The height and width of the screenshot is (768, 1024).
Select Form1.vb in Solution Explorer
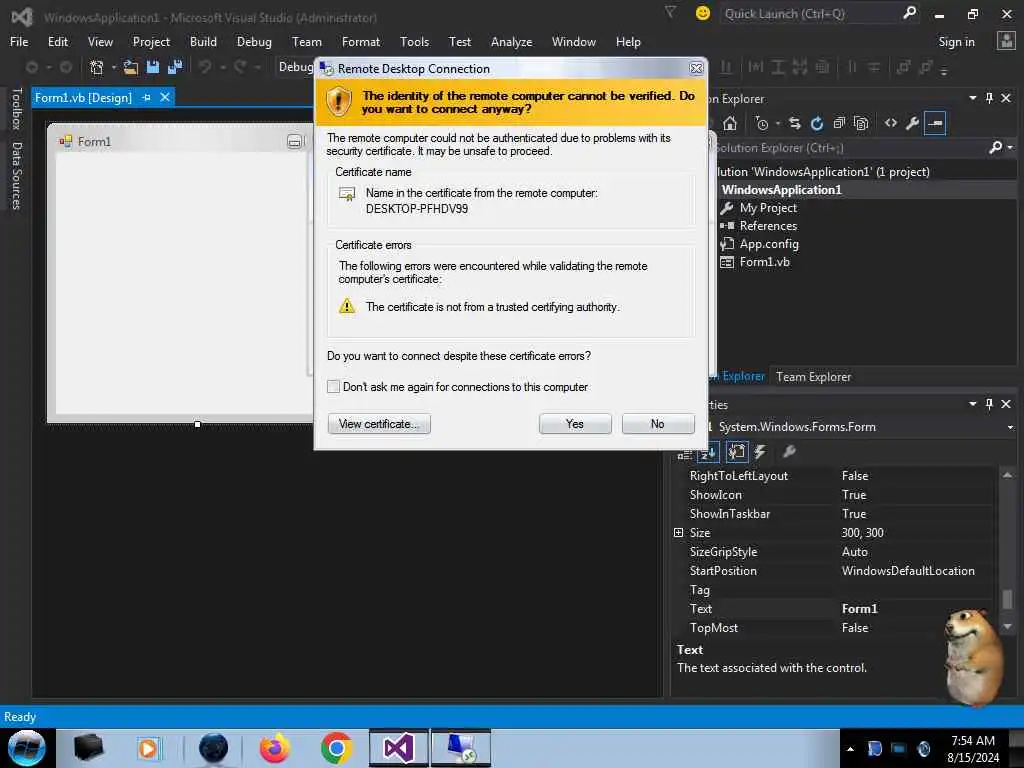tap(764, 262)
